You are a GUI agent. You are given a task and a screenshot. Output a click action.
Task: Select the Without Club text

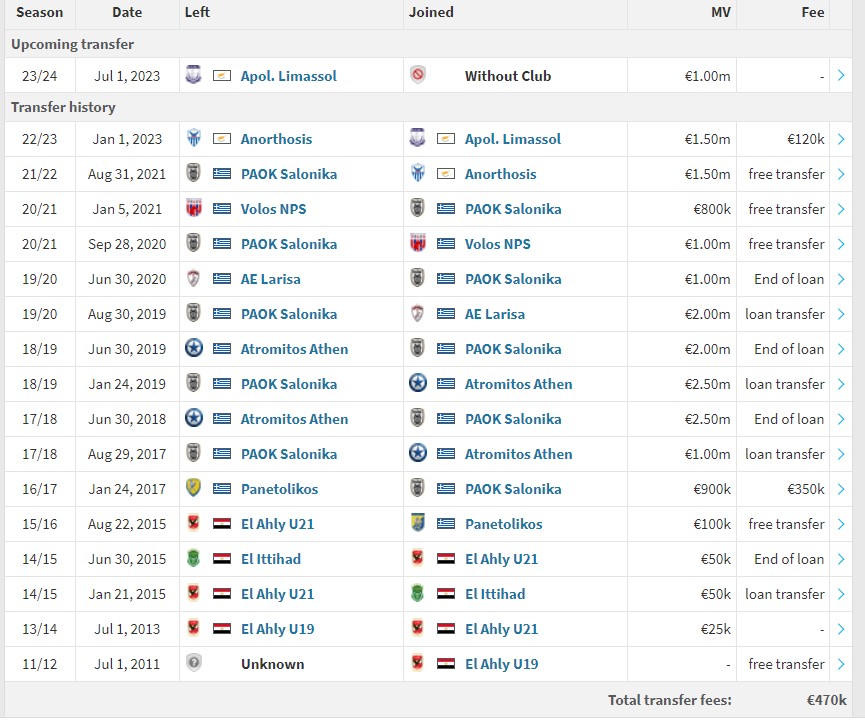click(x=508, y=76)
